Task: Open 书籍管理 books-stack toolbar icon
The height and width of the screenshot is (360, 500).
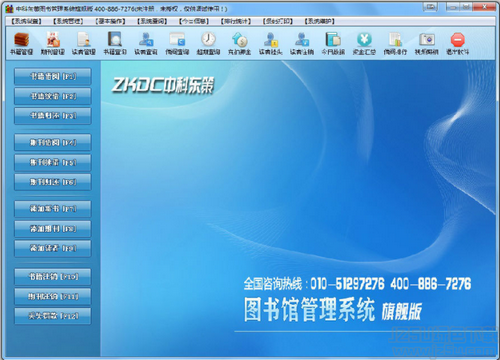Action: pos(22,43)
